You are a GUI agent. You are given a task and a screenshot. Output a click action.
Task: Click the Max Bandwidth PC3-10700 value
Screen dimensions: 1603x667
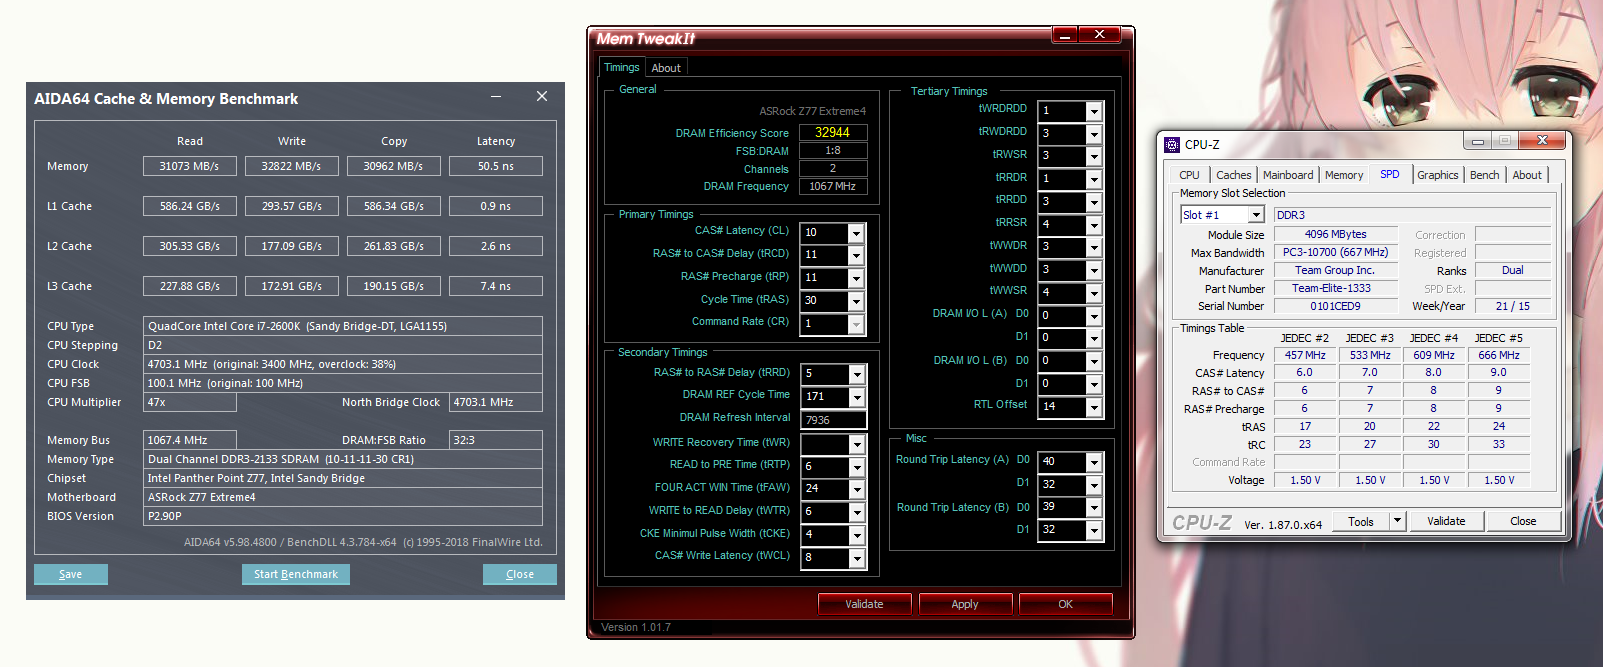click(1335, 252)
